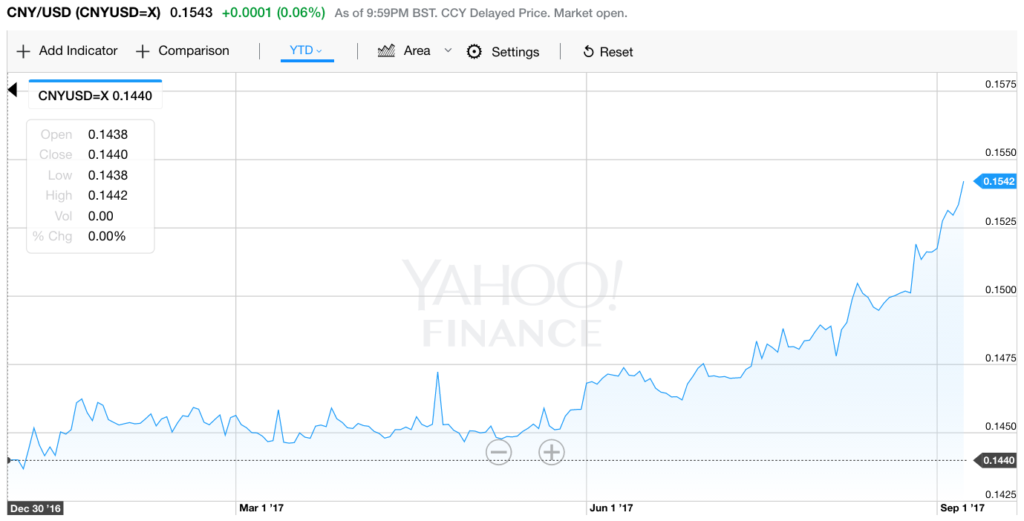This screenshot has height=521, width=1024.
Task: Collapse panel with black left triangle
Action: (x=12, y=89)
